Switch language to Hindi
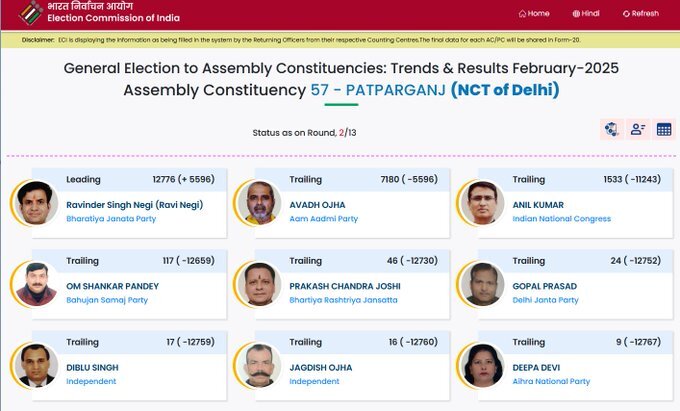The width and height of the screenshot is (680, 411). click(x=586, y=13)
